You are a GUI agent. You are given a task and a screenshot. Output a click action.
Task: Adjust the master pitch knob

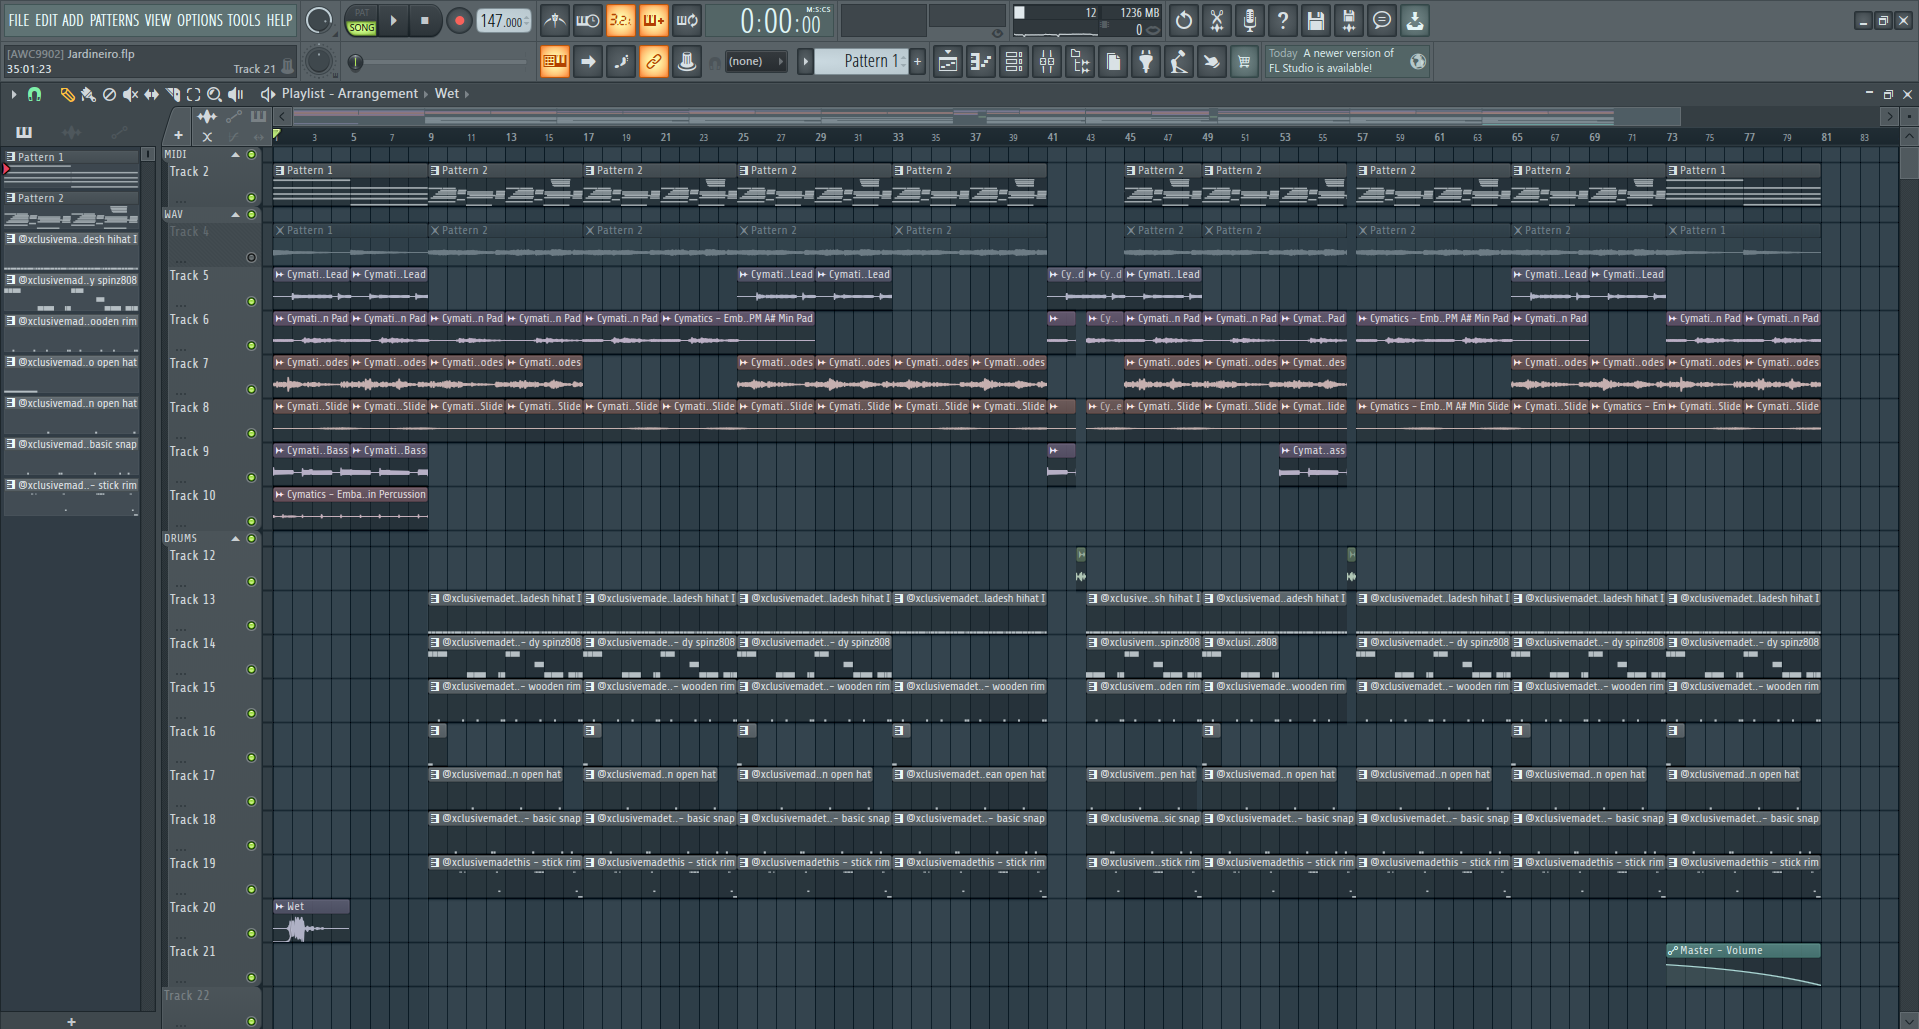[x=319, y=61]
